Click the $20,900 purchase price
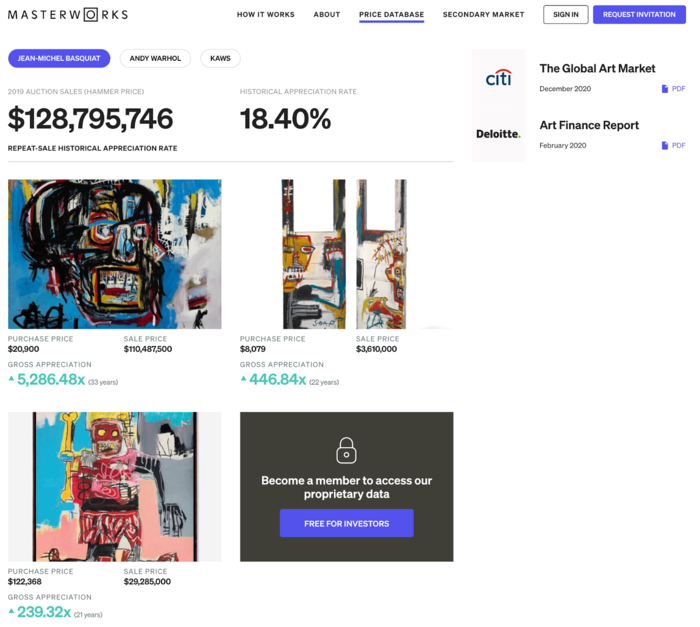 coord(24,349)
